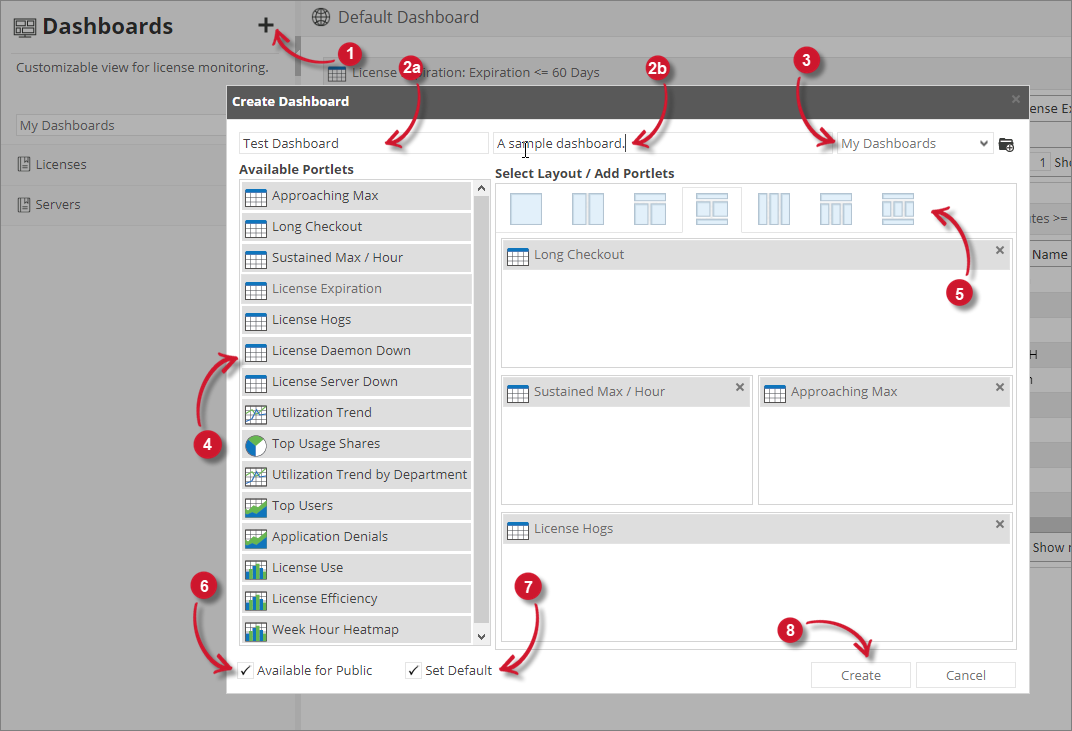Remove the License Hogs portlet from the layout

pyautogui.click(x=999, y=523)
